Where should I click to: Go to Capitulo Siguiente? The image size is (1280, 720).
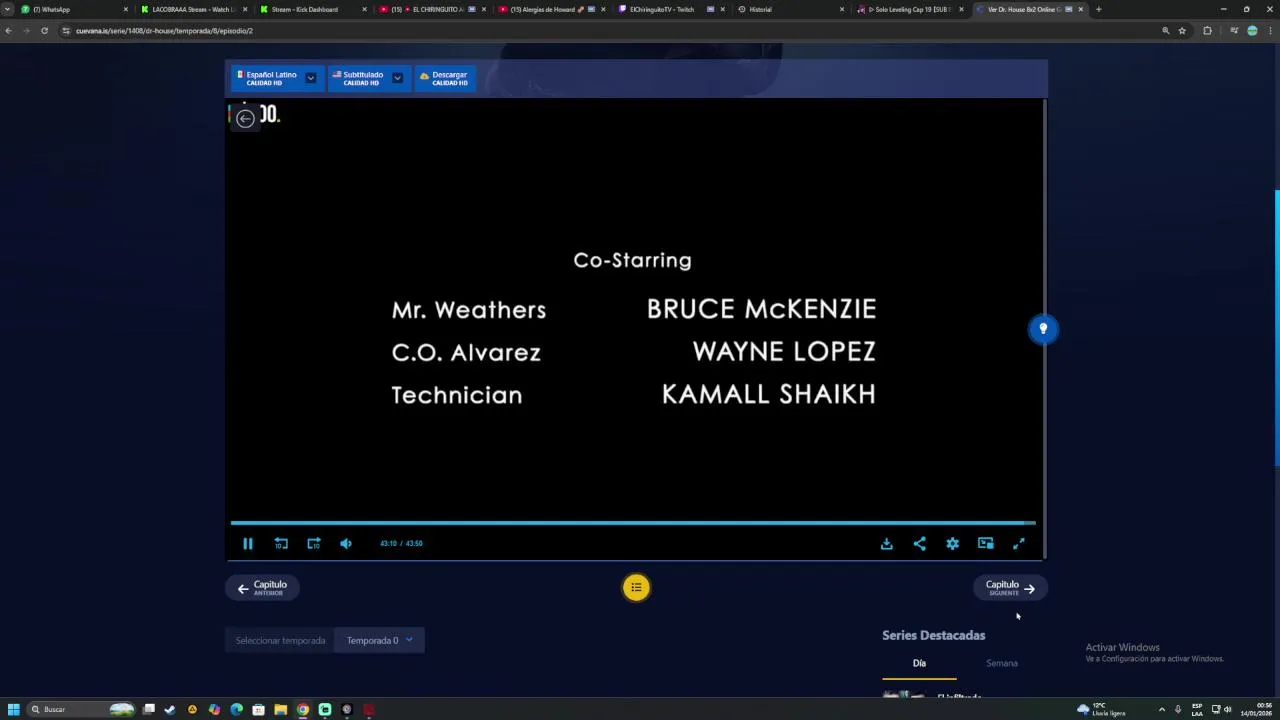coord(1010,588)
